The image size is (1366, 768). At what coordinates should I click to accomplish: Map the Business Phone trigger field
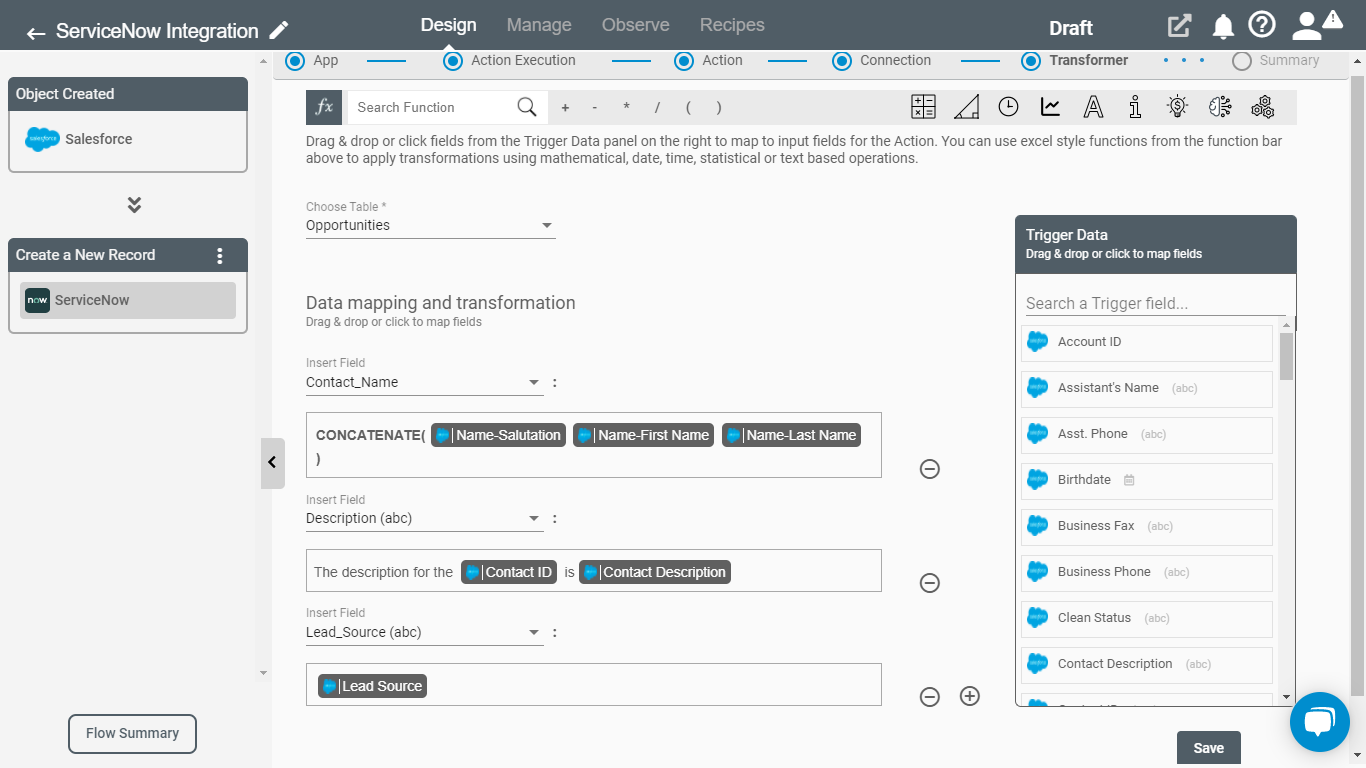pyautogui.click(x=1147, y=572)
